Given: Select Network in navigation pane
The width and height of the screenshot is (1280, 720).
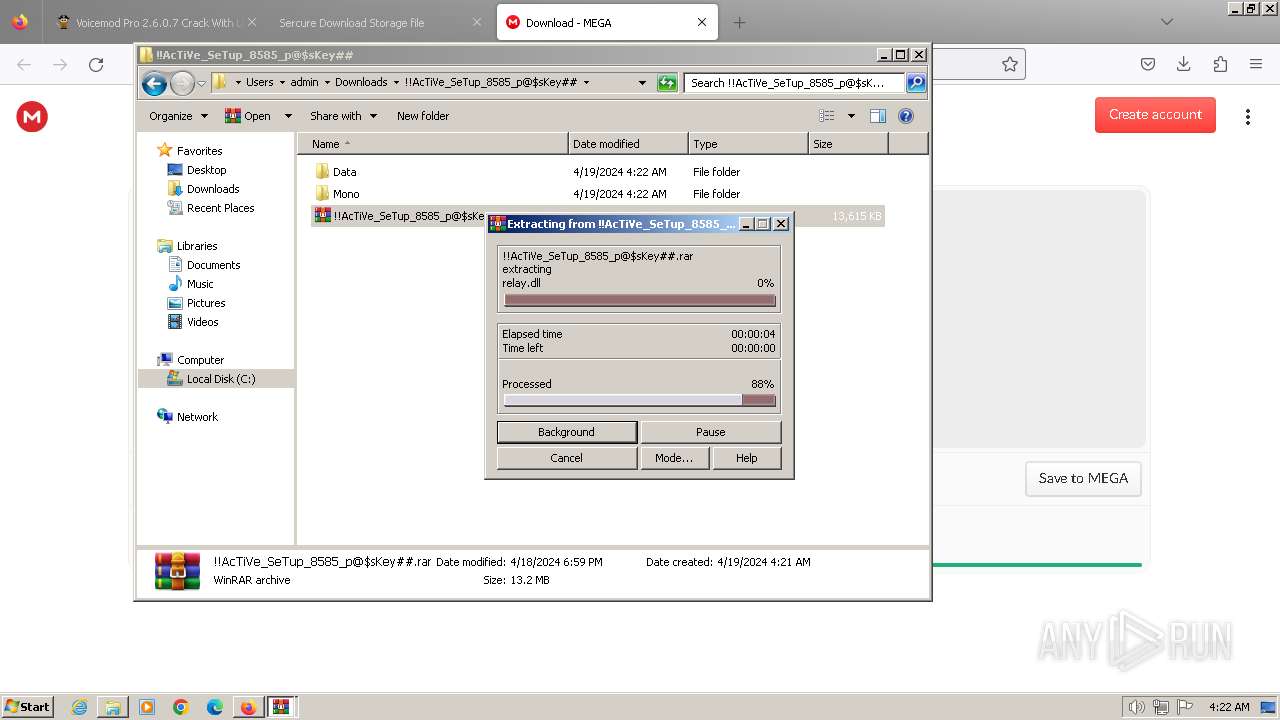Looking at the screenshot, I should click(x=197, y=417).
